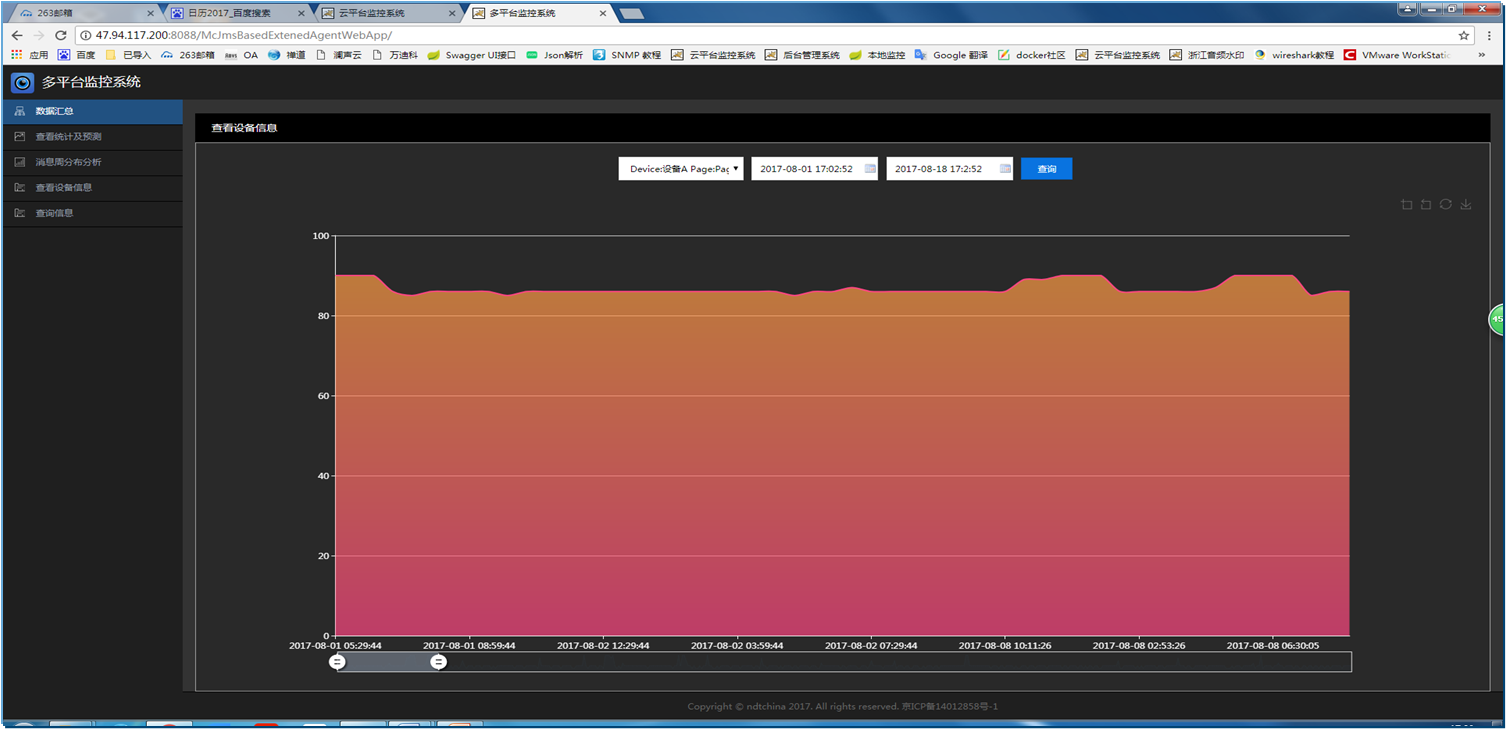Click the blue 查询 button
The image size is (1506, 729).
pyautogui.click(x=1046, y=169)
